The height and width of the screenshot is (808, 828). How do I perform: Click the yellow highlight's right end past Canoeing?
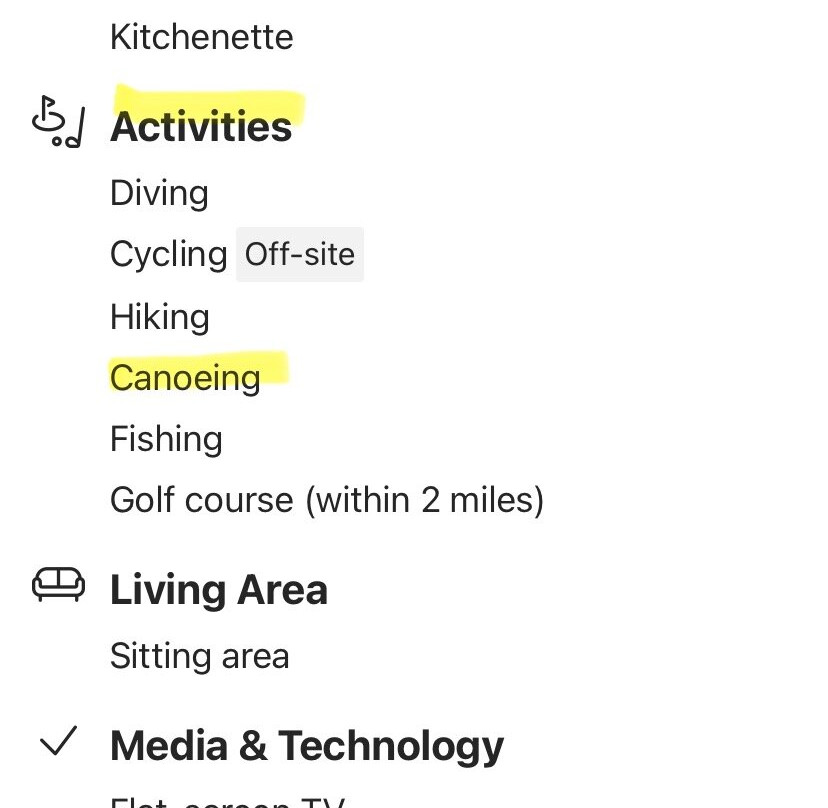275,370
